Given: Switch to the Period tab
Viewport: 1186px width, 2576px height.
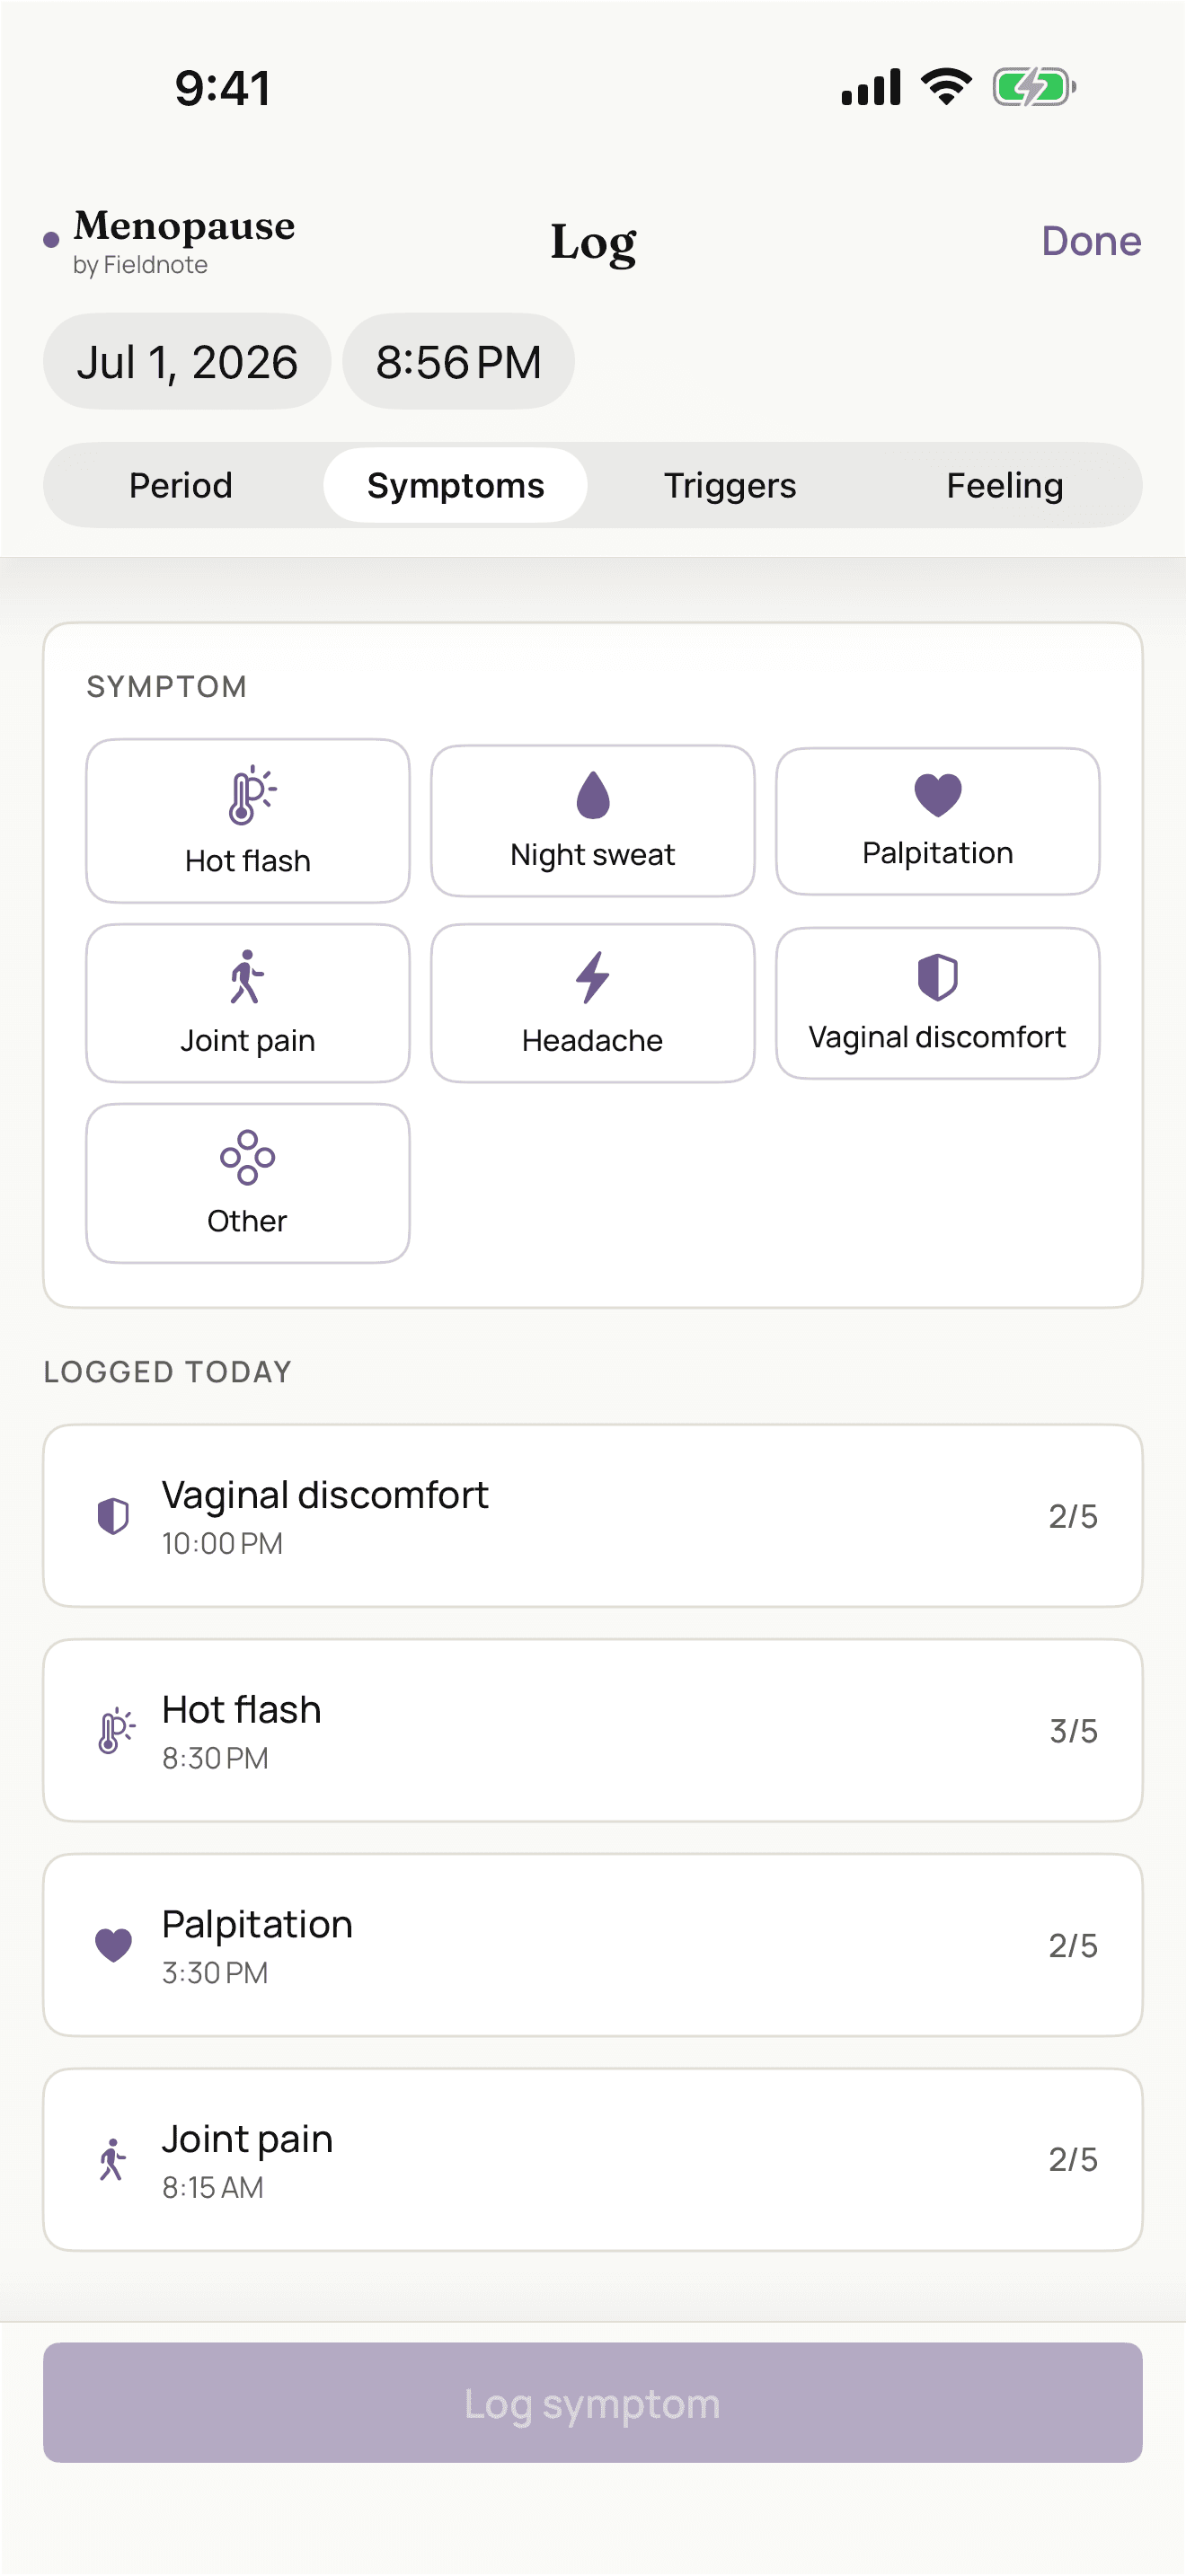Looking at the screenshot, I should tap(181, 485).
